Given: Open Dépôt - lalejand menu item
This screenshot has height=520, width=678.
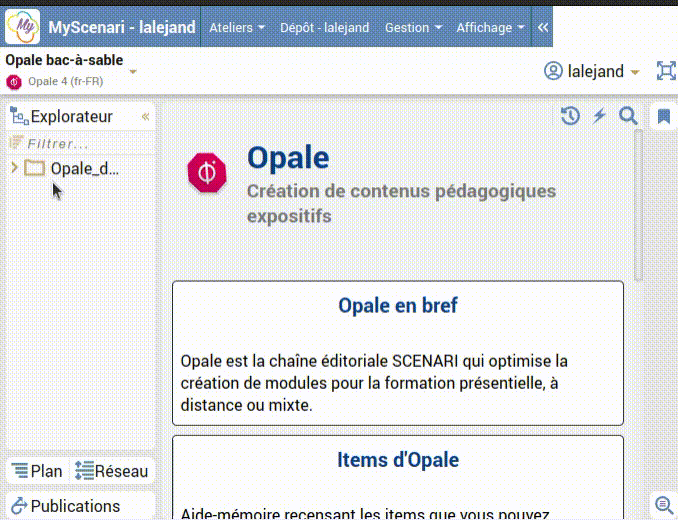Looking at the screenshot, I should point(324,27).
